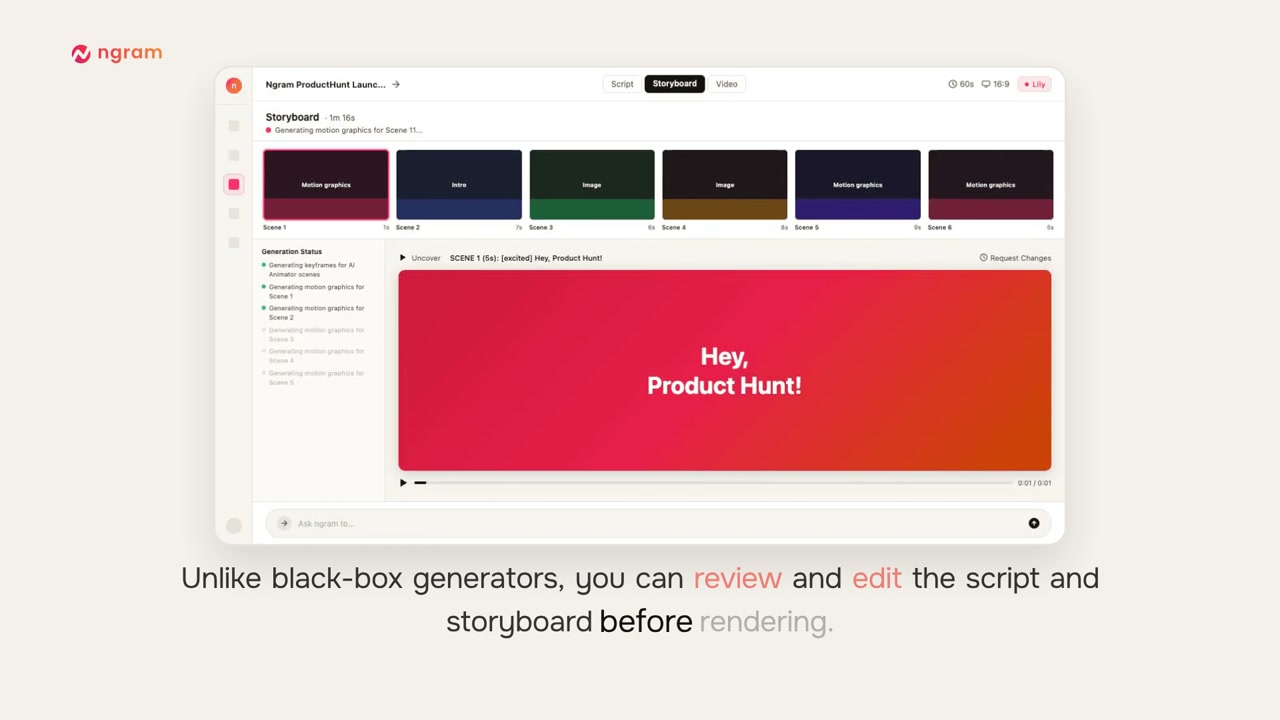The width and height of the screenshot is (1280, 720).
Task: Click the Lily user badge
Action: [1034, 84]
